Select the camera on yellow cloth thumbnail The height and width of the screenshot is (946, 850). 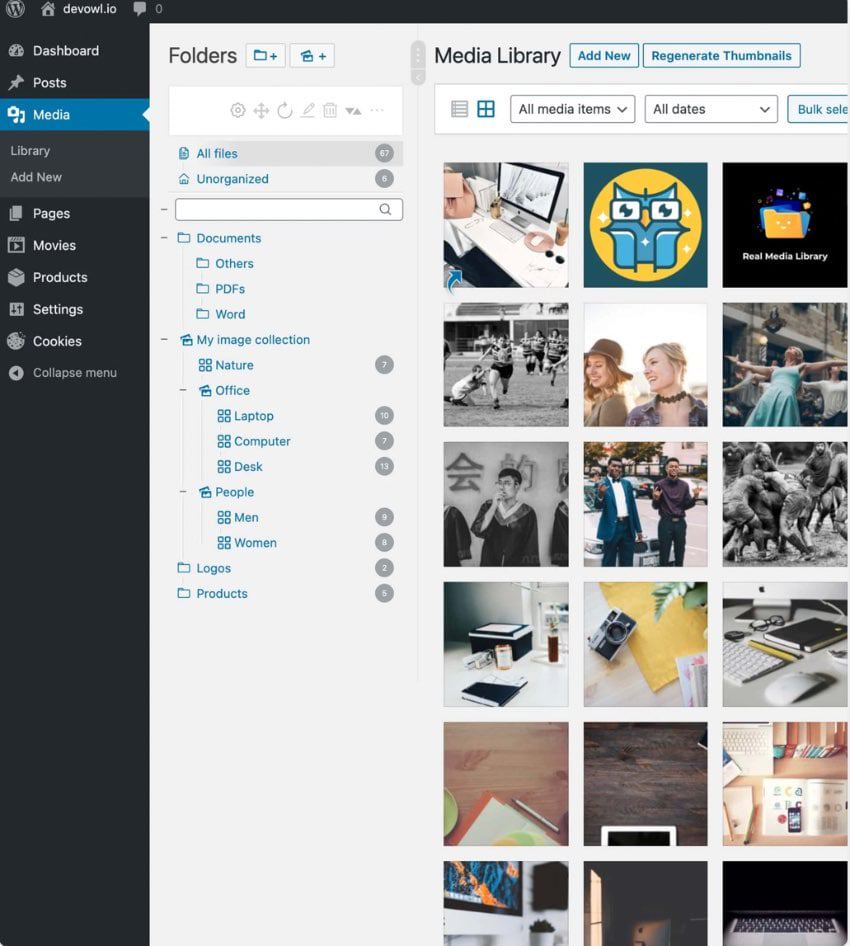pyautogui.click(x=645, y=644)
